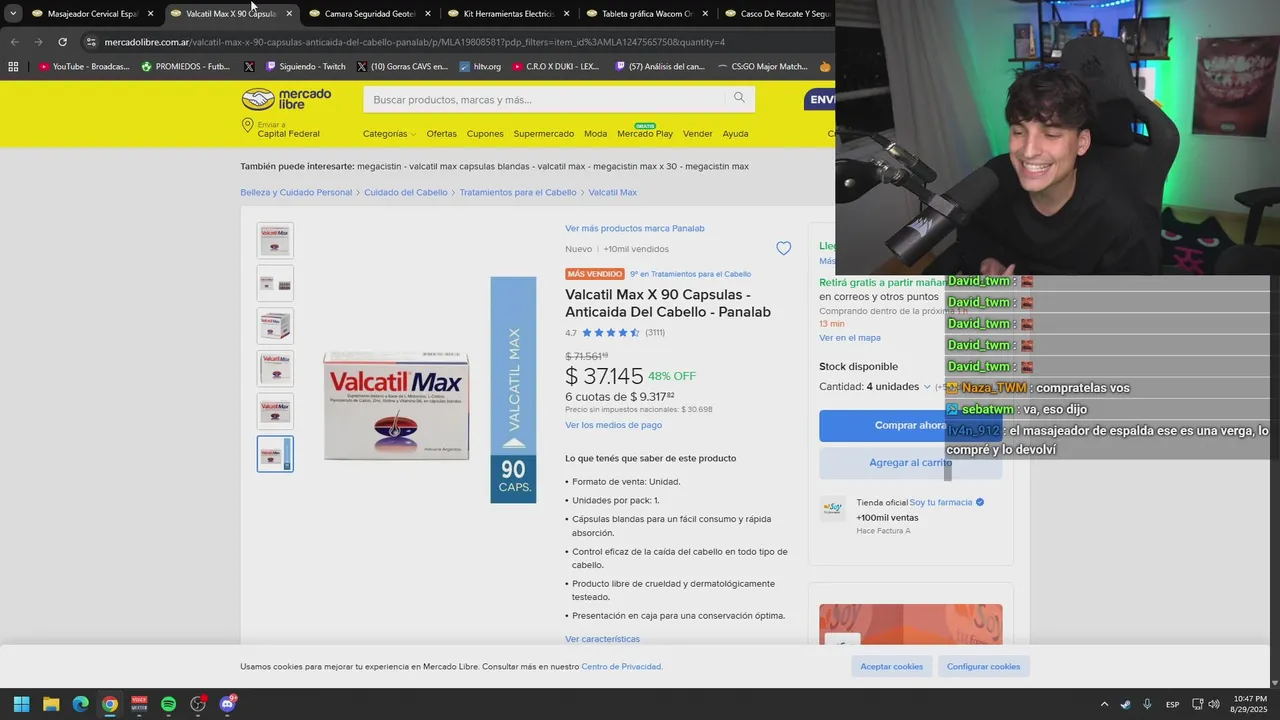Open the Soy tu farmacia store link
Viewport: 1280px width, 720px height.
tap(940, 502)
